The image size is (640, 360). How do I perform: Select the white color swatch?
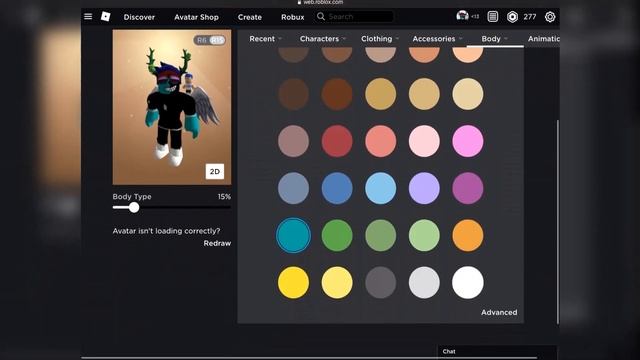coord(468,282)
